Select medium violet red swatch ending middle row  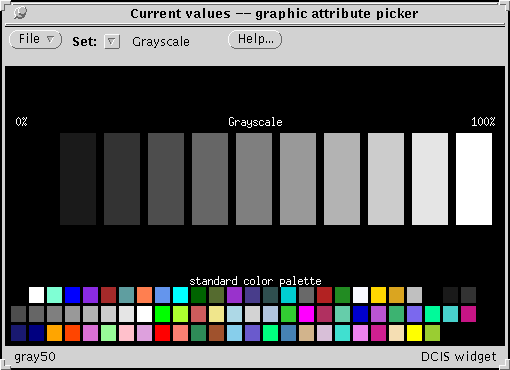[x=468, y=314]
